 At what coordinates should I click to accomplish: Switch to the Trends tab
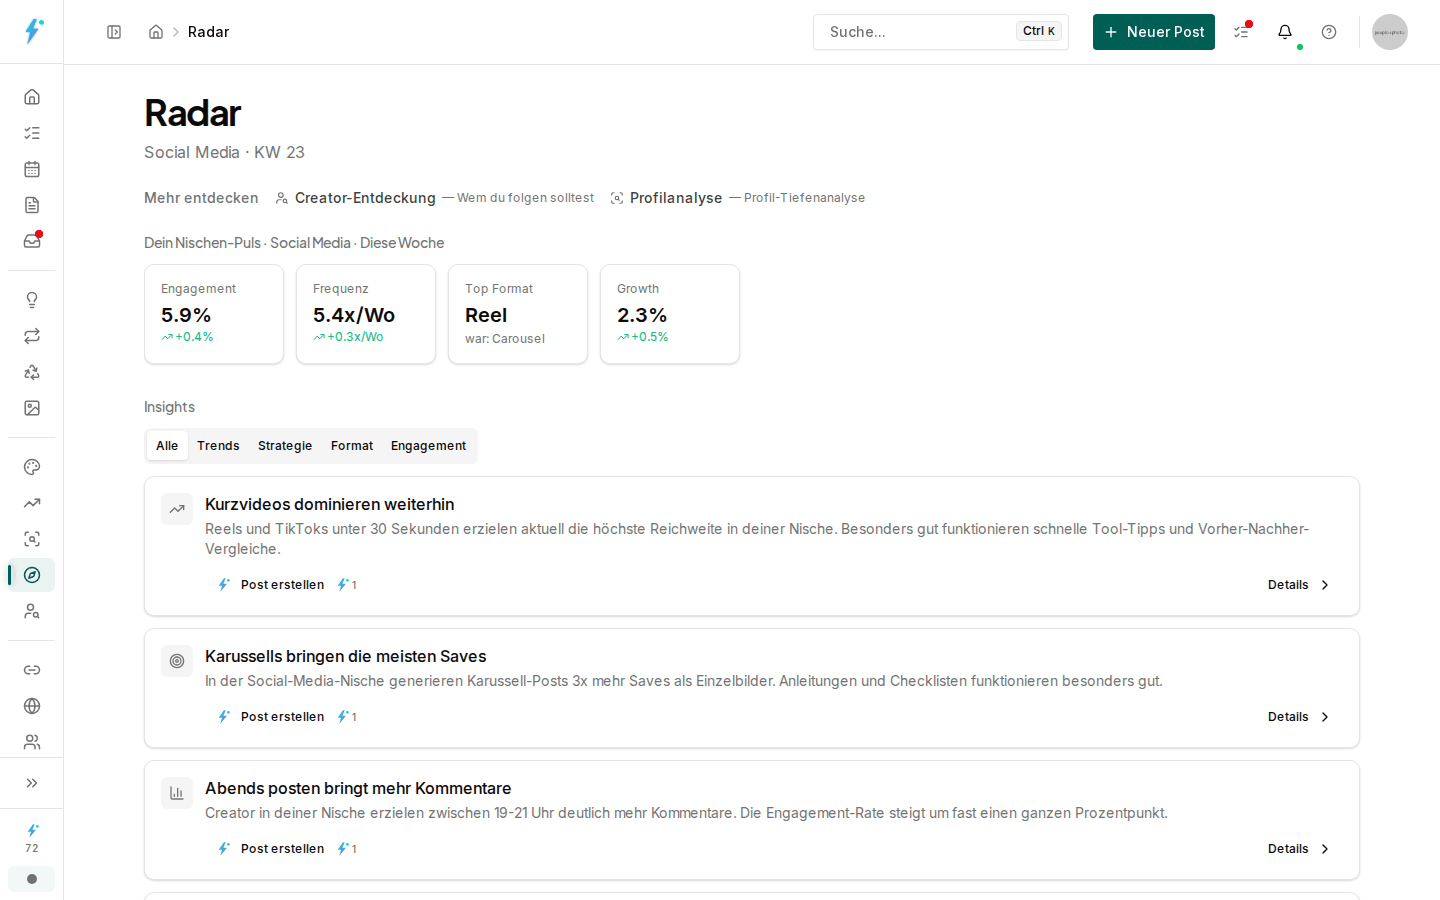click(x=218, y=446)
